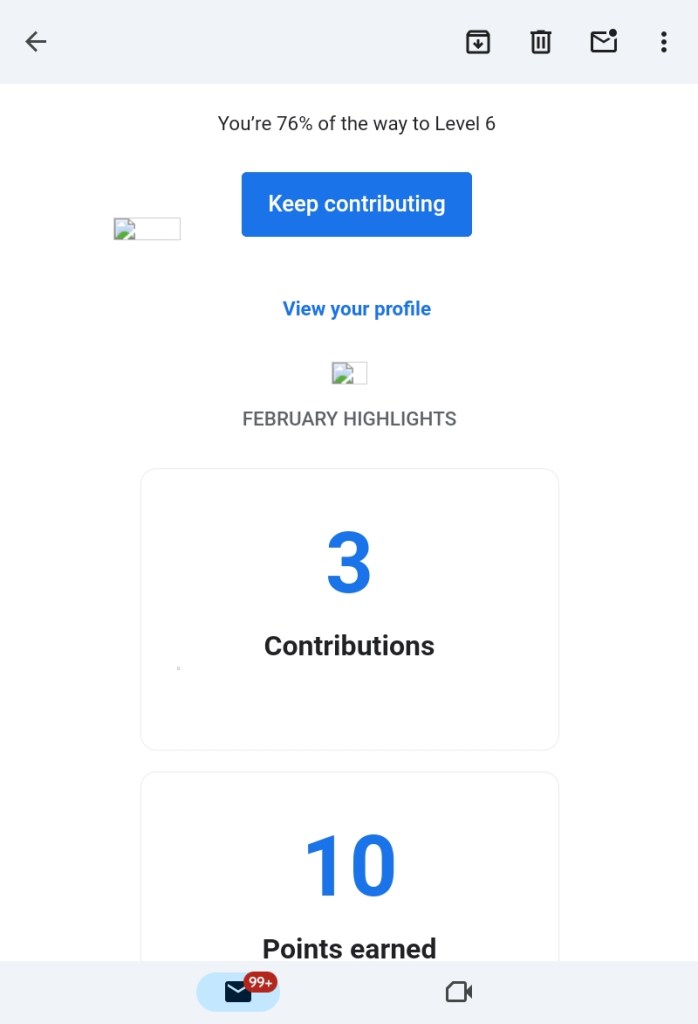Open the View your profile link

tap(356, 309)
